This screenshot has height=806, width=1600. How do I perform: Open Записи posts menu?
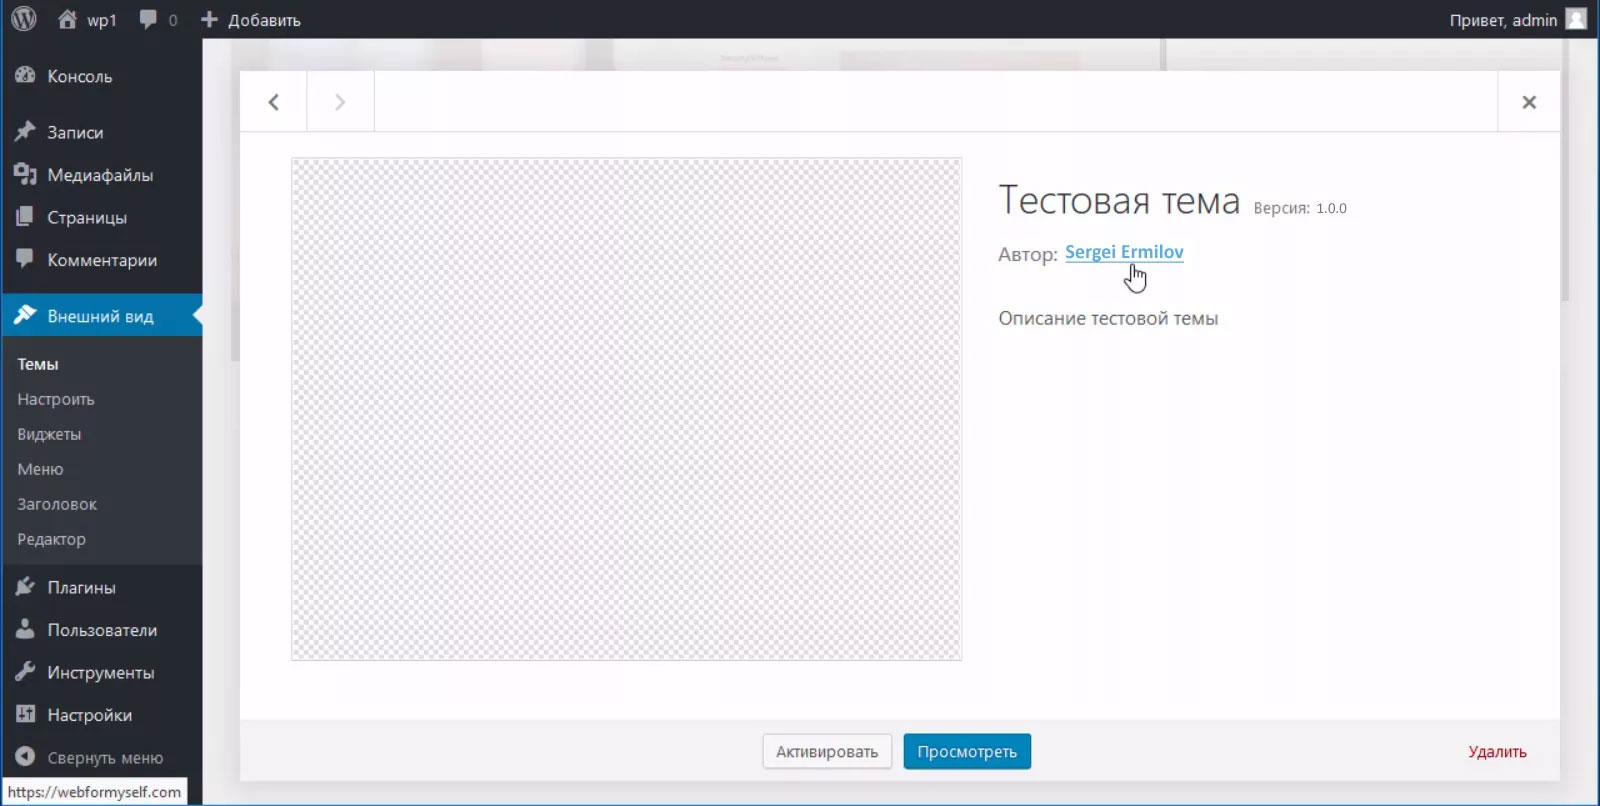pos(75,132)
